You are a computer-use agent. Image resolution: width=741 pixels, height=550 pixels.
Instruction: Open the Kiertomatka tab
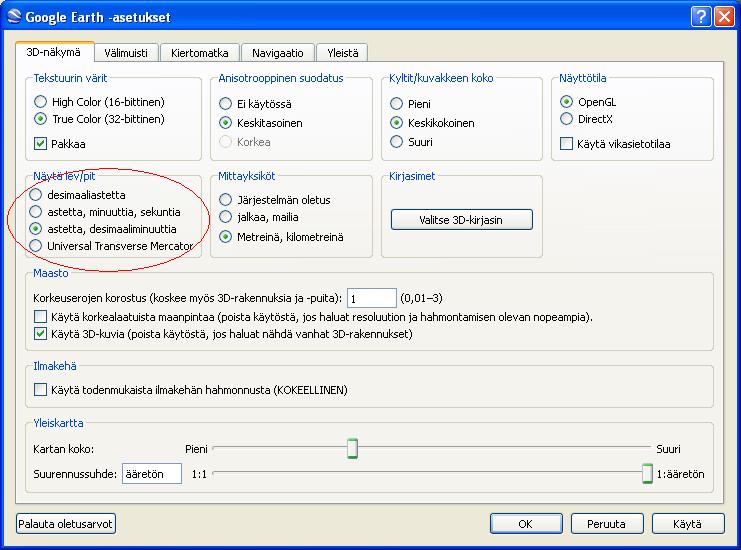point(199,53)
